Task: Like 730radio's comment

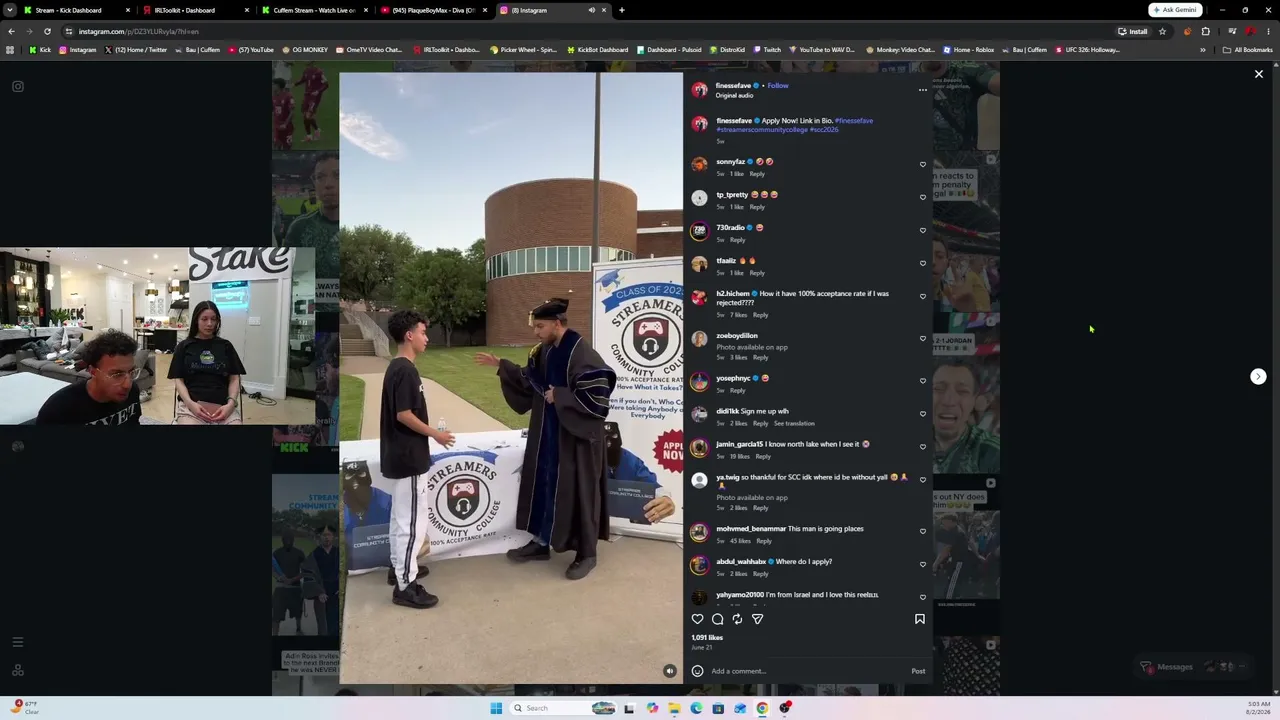Action: [923, 230]
